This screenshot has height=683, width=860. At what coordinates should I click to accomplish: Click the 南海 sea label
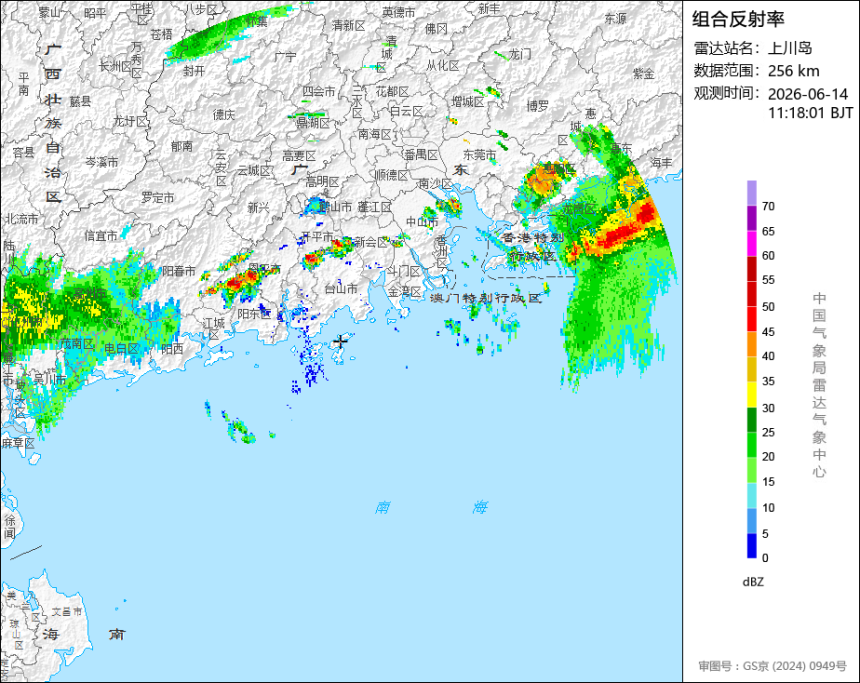pos(432,507)
